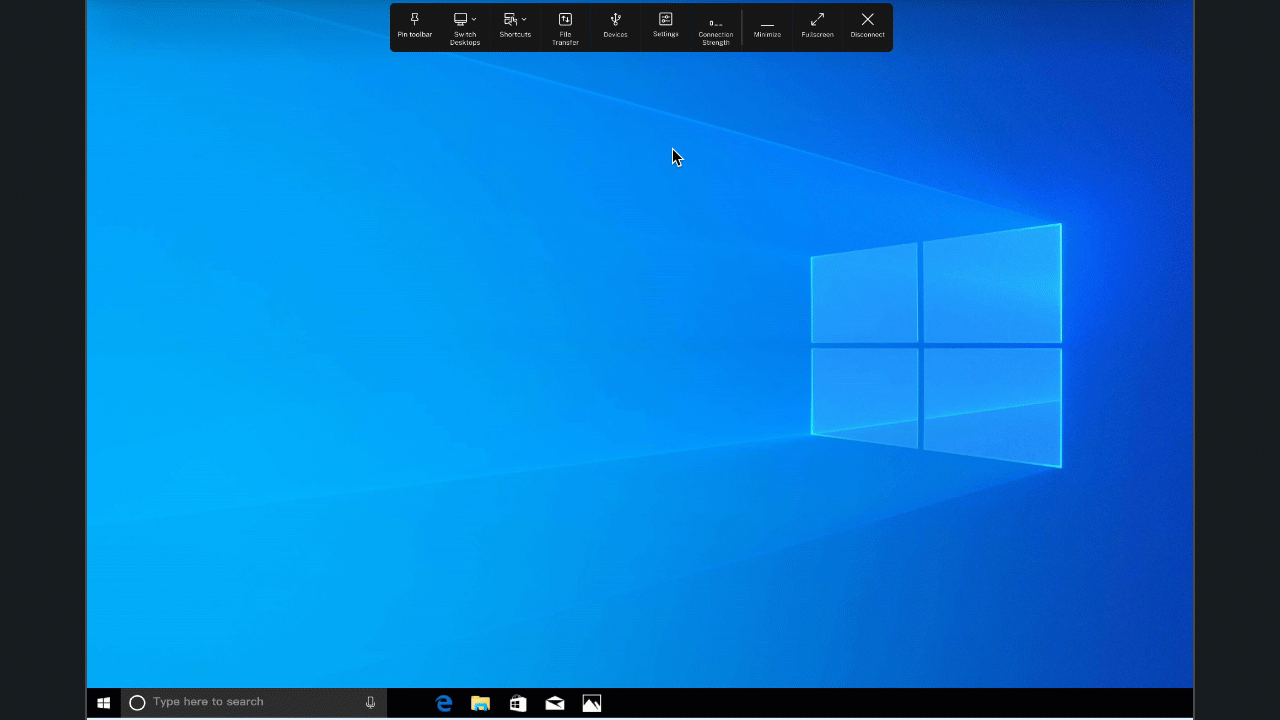Image resolution: width=1280 pixels, height=720 pixels.
Task: Expand the Switch Desktops dropdown
Action: tap(465, 27)
